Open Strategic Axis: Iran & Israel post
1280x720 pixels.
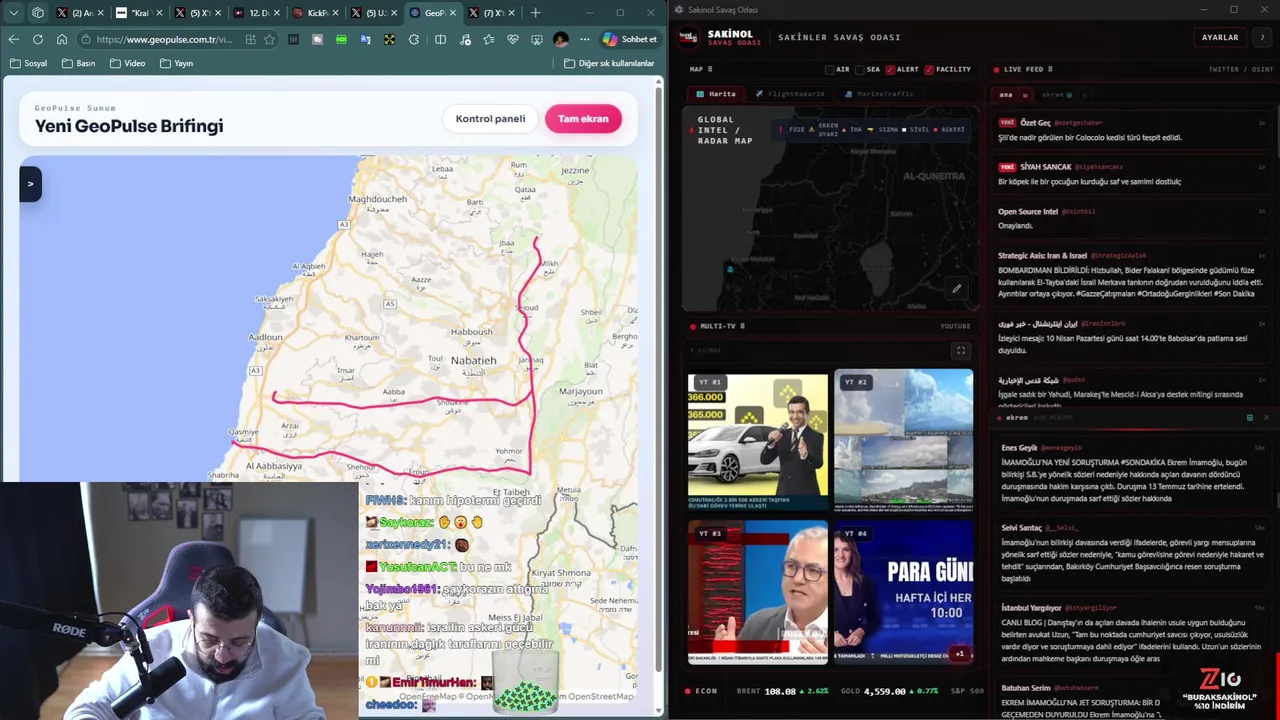point(1133,275)
